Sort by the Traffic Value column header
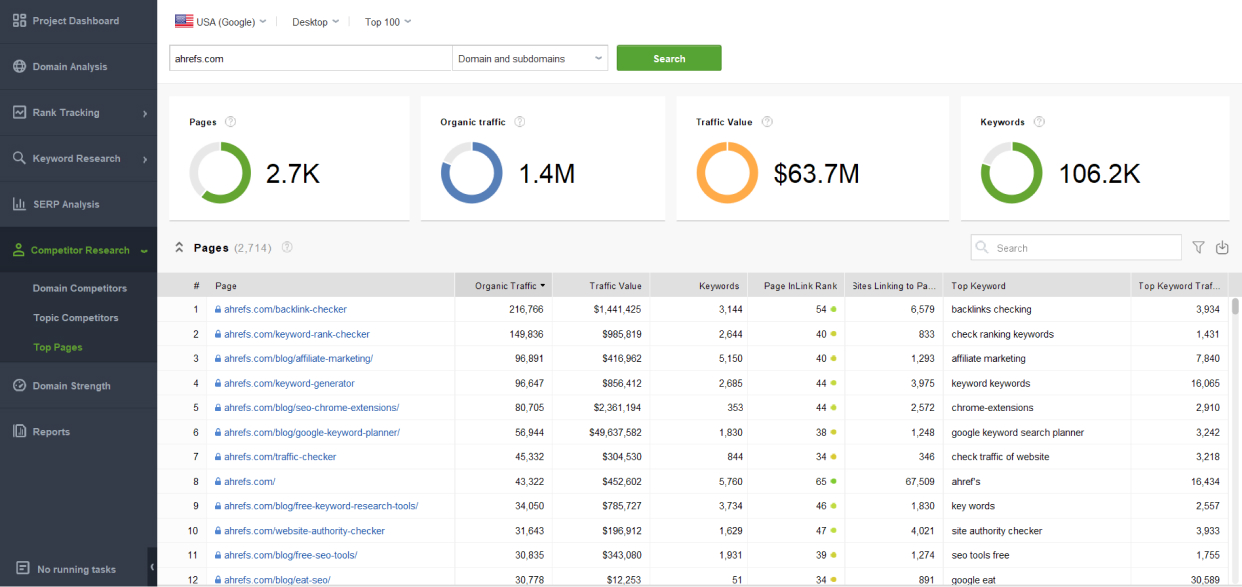The height and width of the screenshot is (587, 1242). click(600, 286)
